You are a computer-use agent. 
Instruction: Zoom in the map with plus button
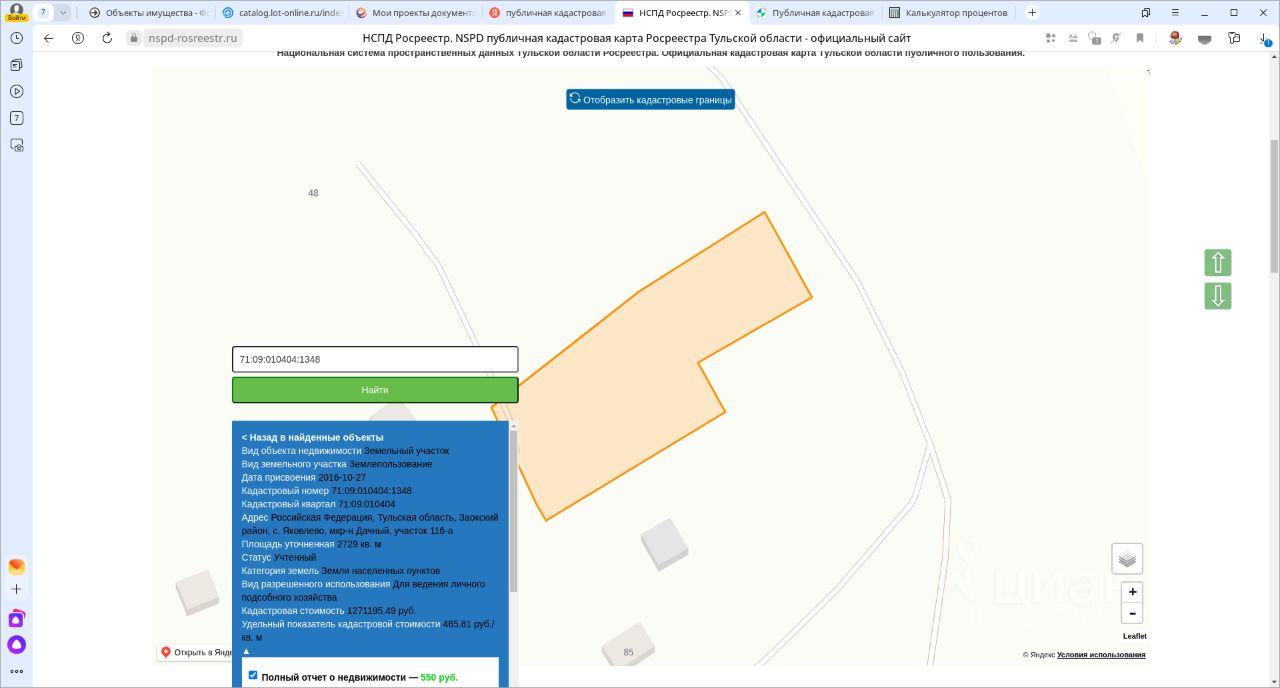pyautogui.click(x=1132, y=592)
